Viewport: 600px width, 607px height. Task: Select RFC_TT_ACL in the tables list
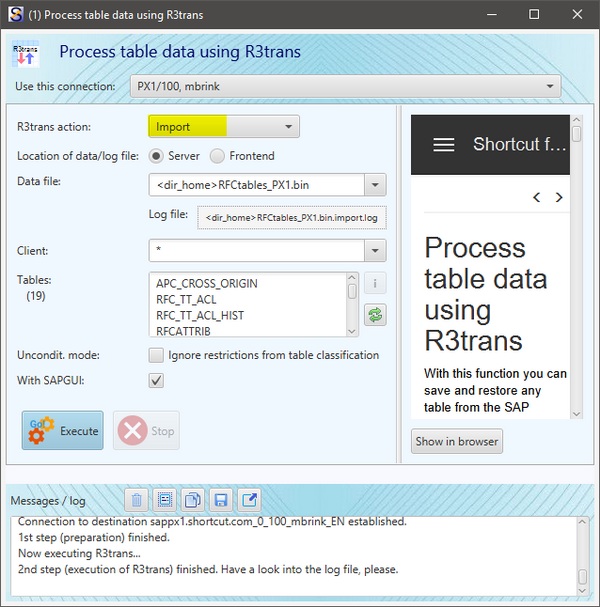tap(186, 299)
